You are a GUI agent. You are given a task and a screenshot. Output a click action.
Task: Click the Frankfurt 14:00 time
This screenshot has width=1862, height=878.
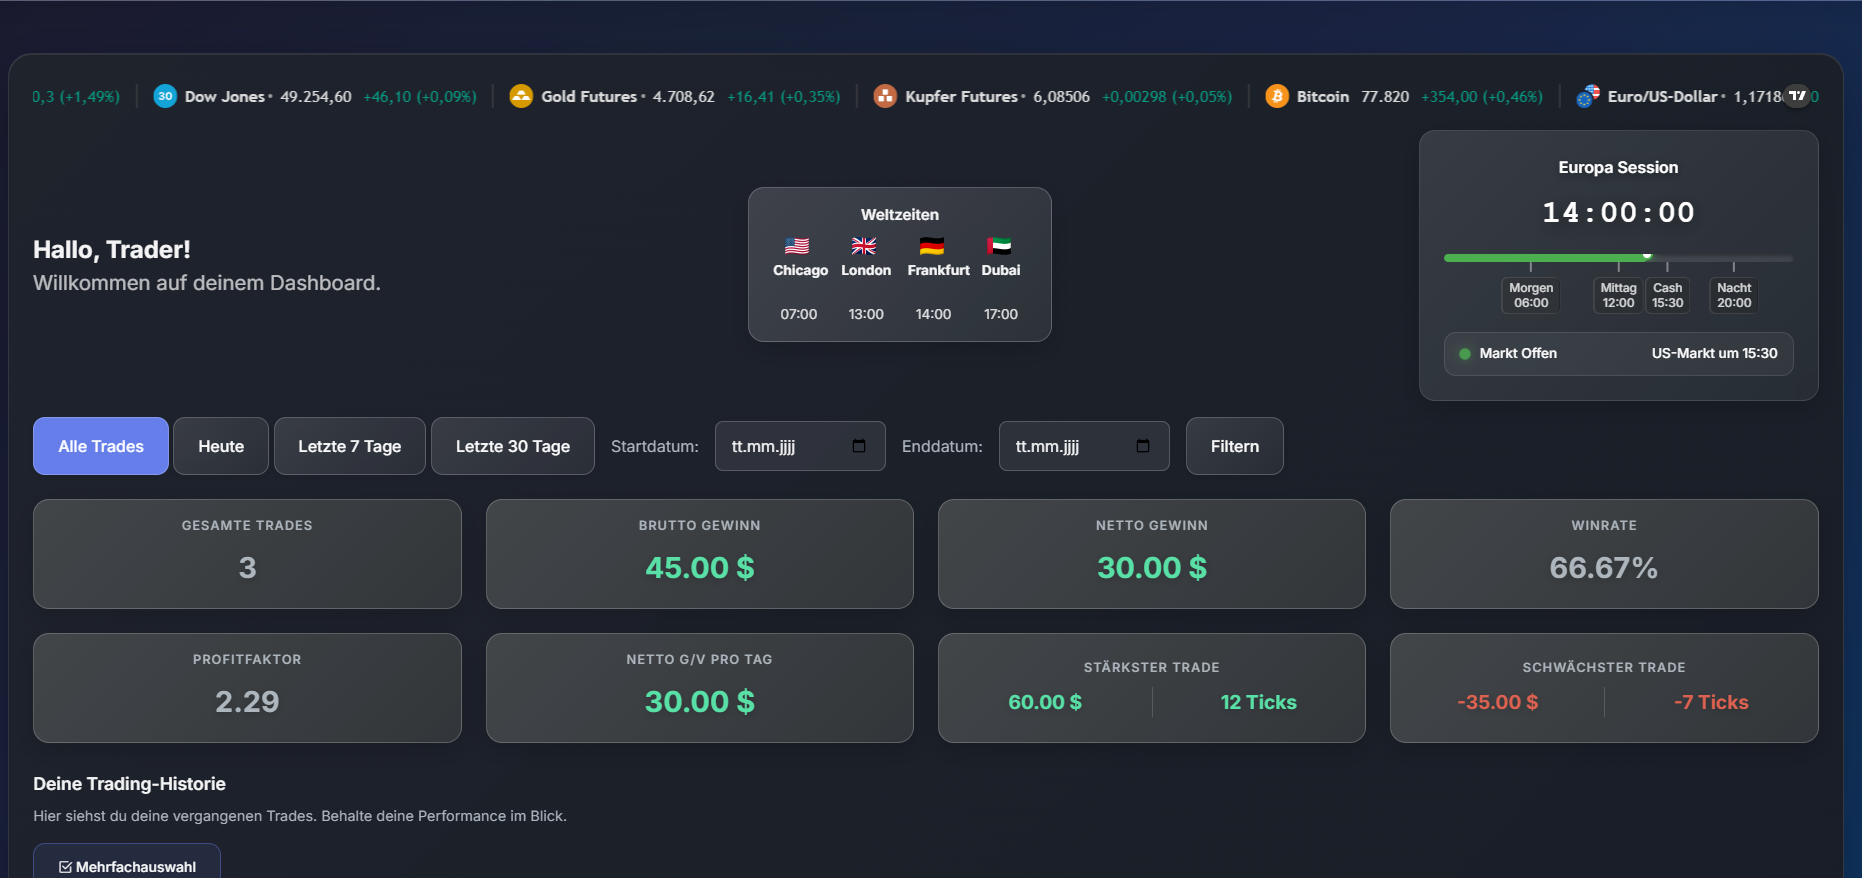click(x=933, y=314)
